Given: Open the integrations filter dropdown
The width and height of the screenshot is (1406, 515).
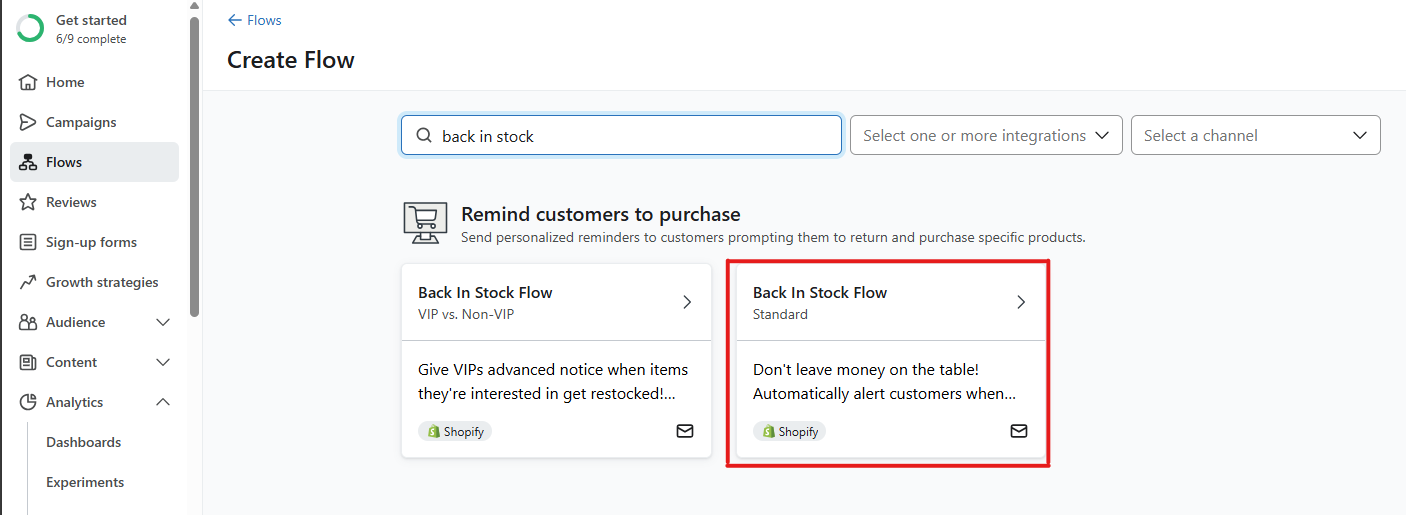Looking at the screenshot, I should point(985,135).
